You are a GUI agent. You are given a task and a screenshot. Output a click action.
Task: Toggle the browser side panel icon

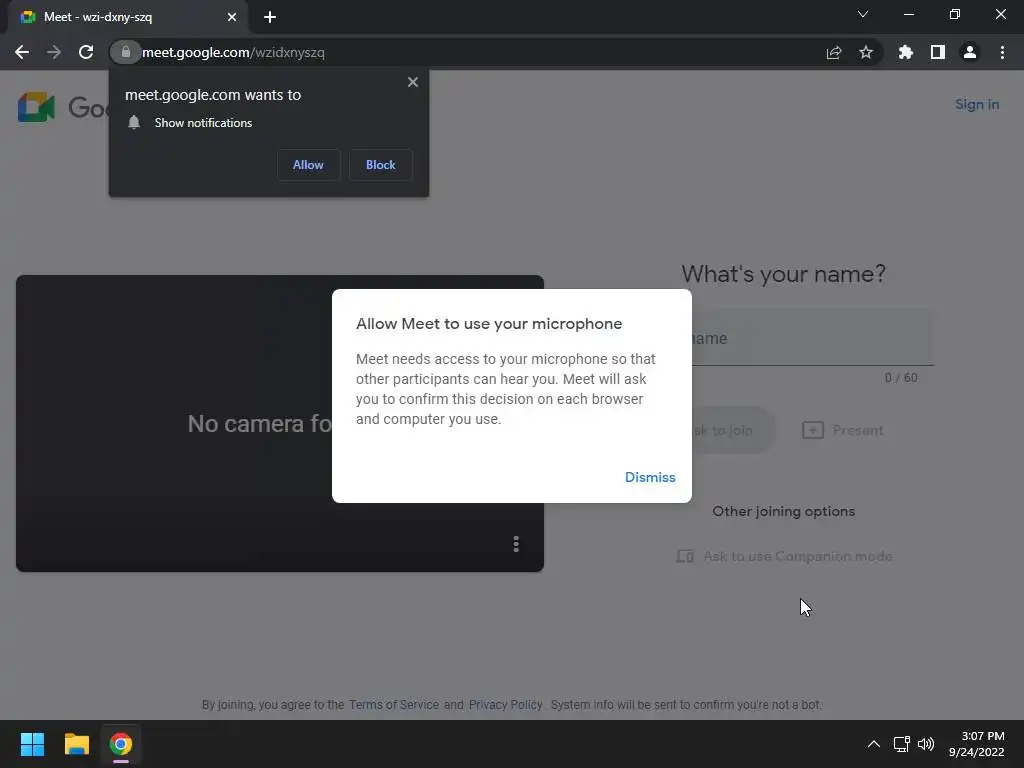938,52
